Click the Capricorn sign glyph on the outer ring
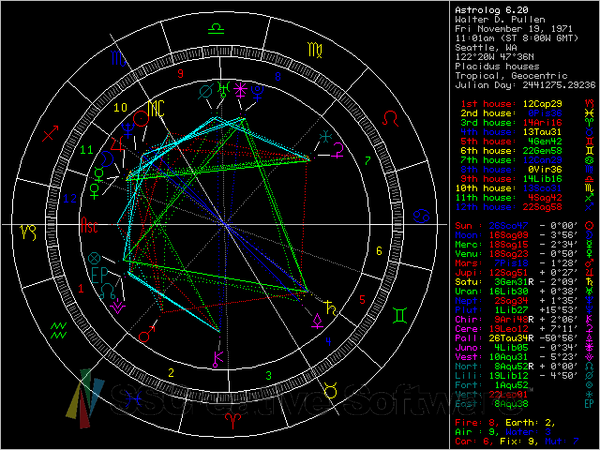Viewport: 600px width, 450px height. point(28,233)
